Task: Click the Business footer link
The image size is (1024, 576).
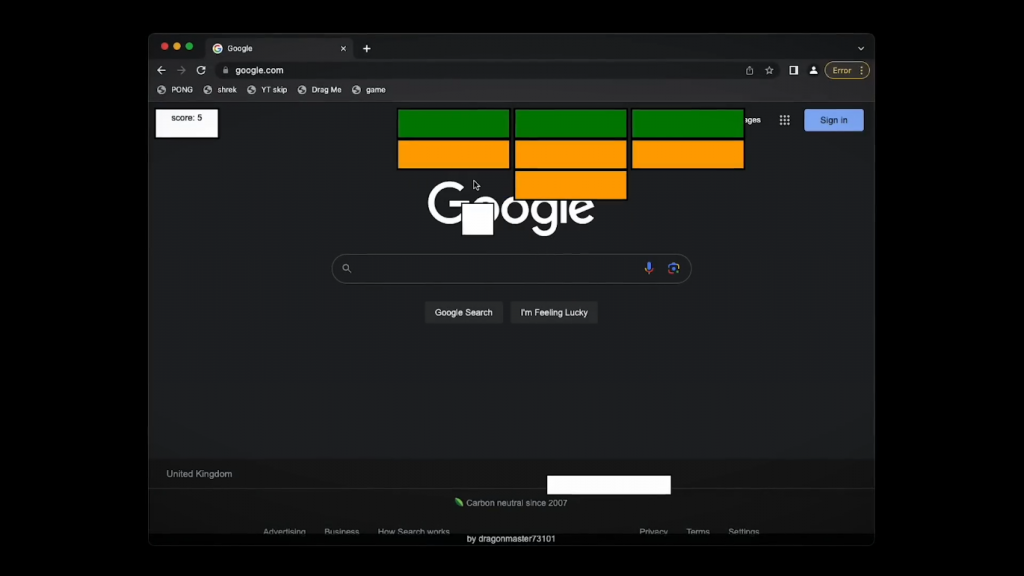Action: coord(342,531)
